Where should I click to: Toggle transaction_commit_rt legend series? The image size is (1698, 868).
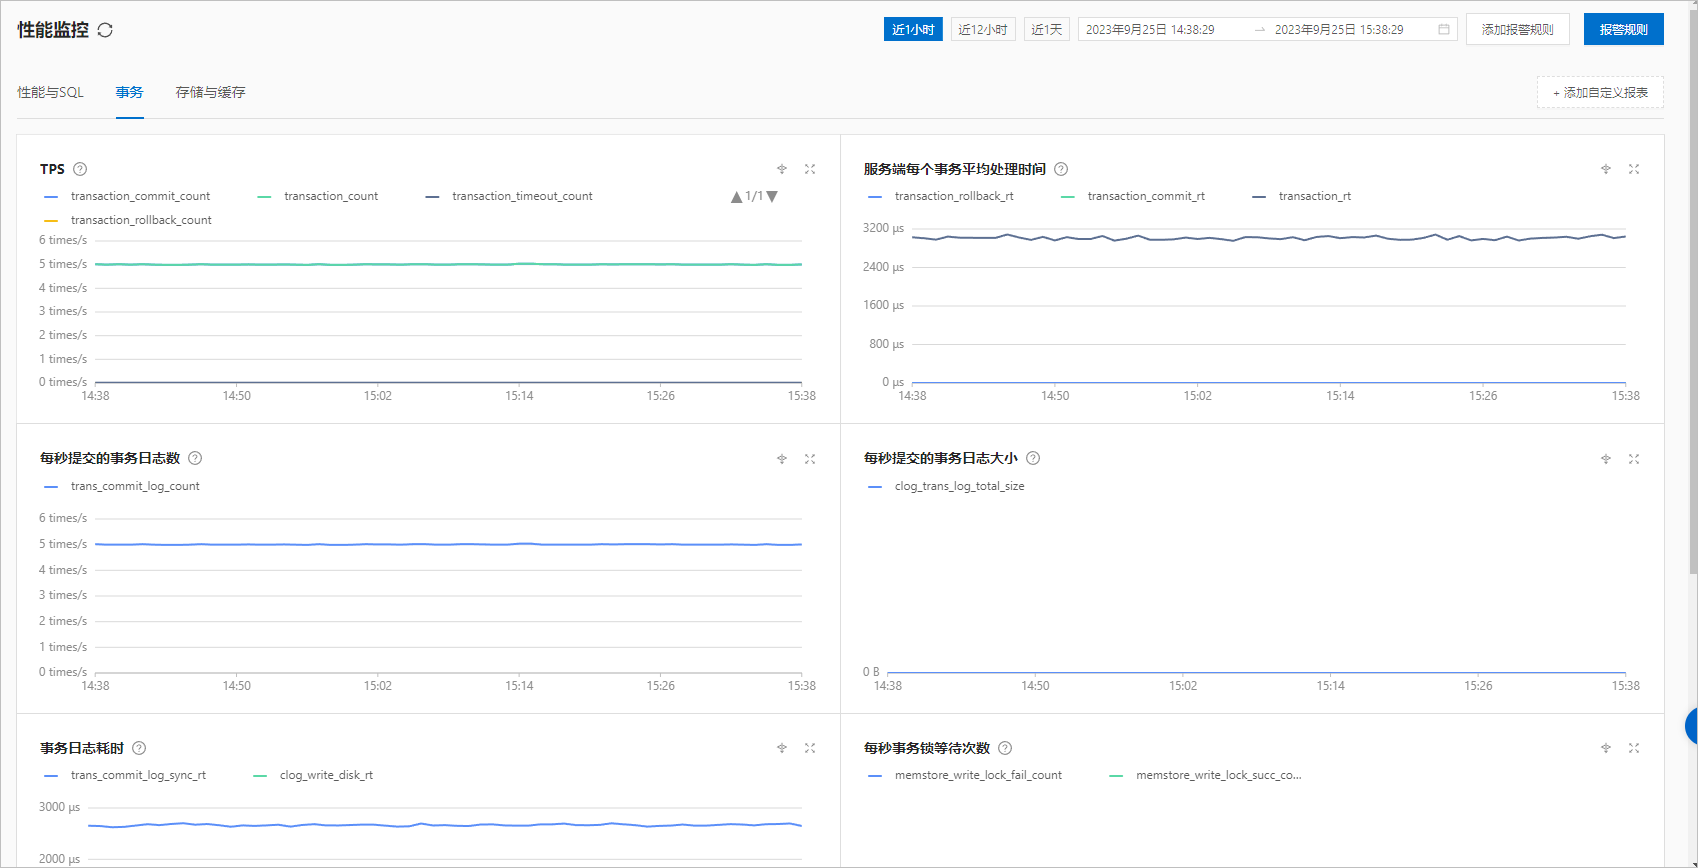1133,196
